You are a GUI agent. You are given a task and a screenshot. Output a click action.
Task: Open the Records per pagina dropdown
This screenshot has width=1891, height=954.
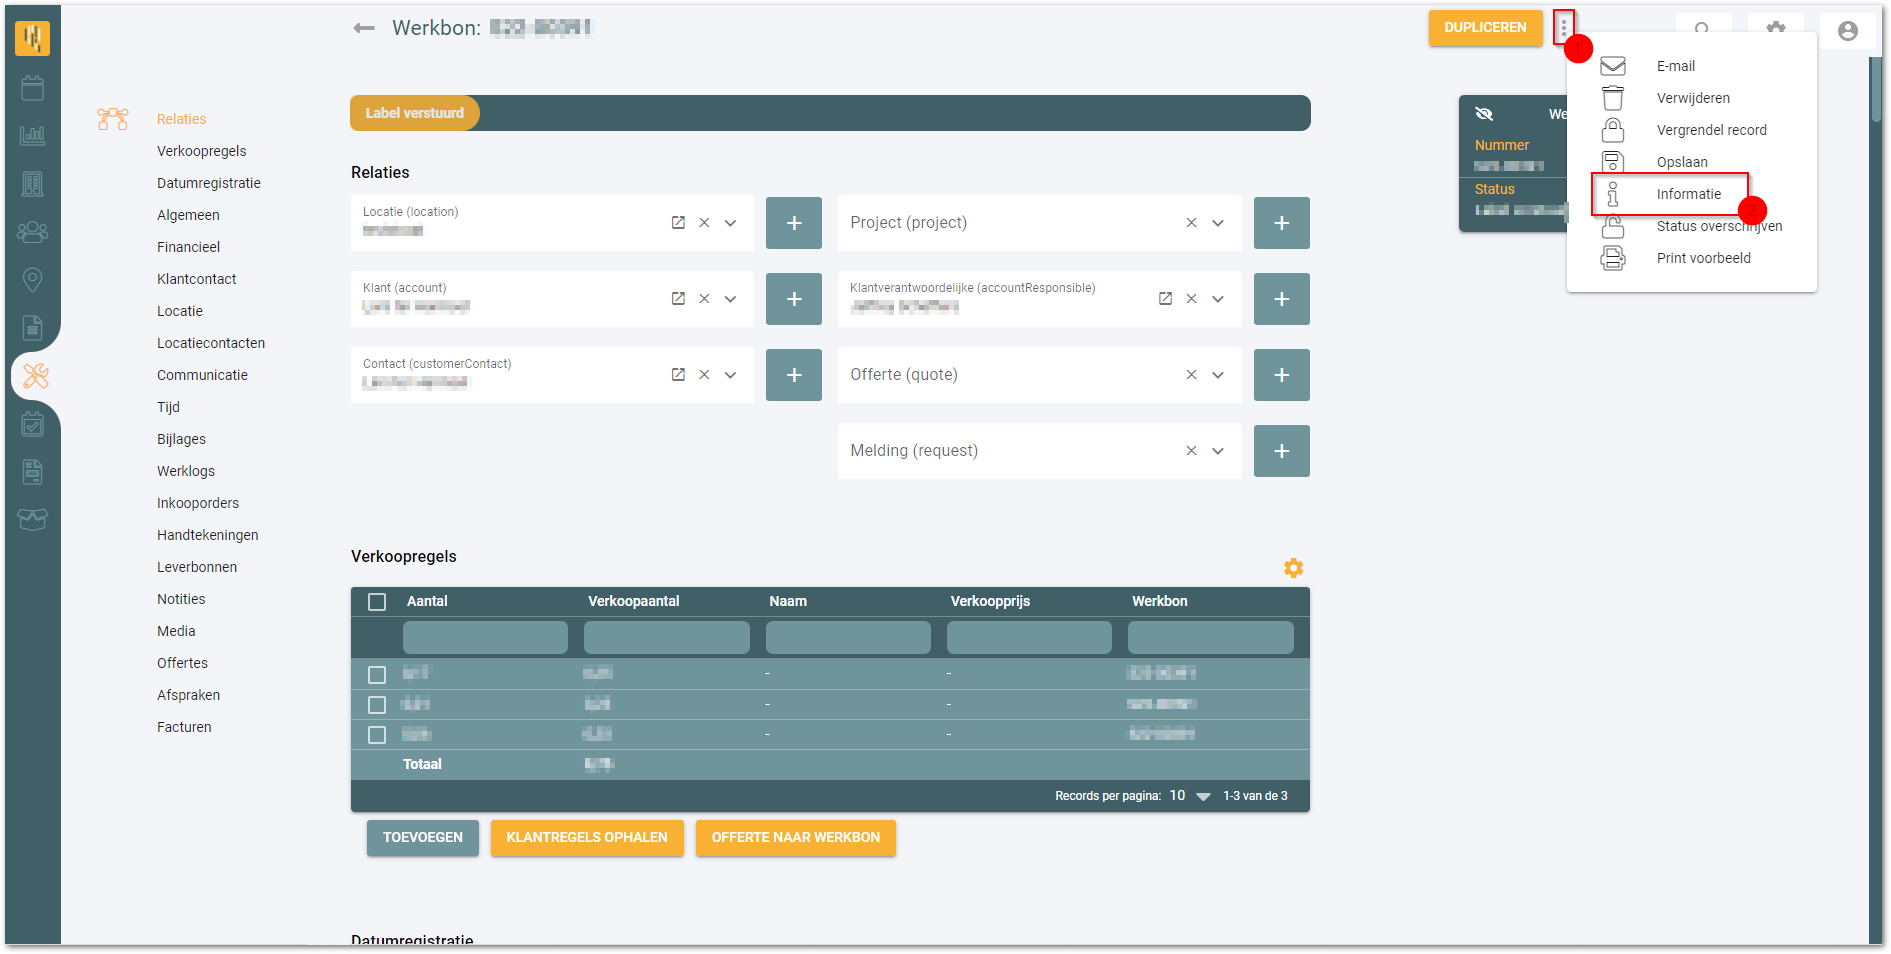(1190, 796)
